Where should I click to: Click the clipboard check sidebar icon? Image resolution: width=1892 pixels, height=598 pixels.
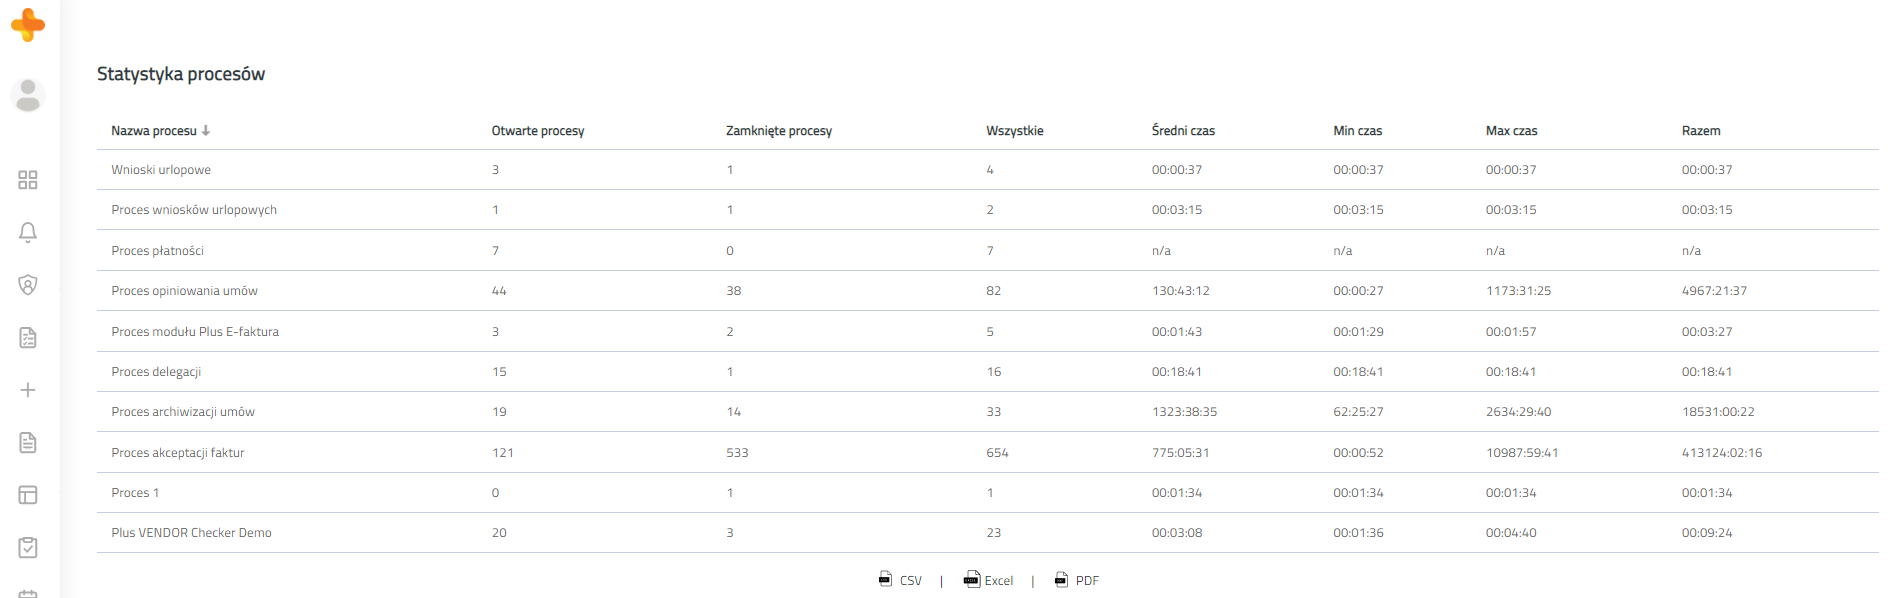point(28,547)
